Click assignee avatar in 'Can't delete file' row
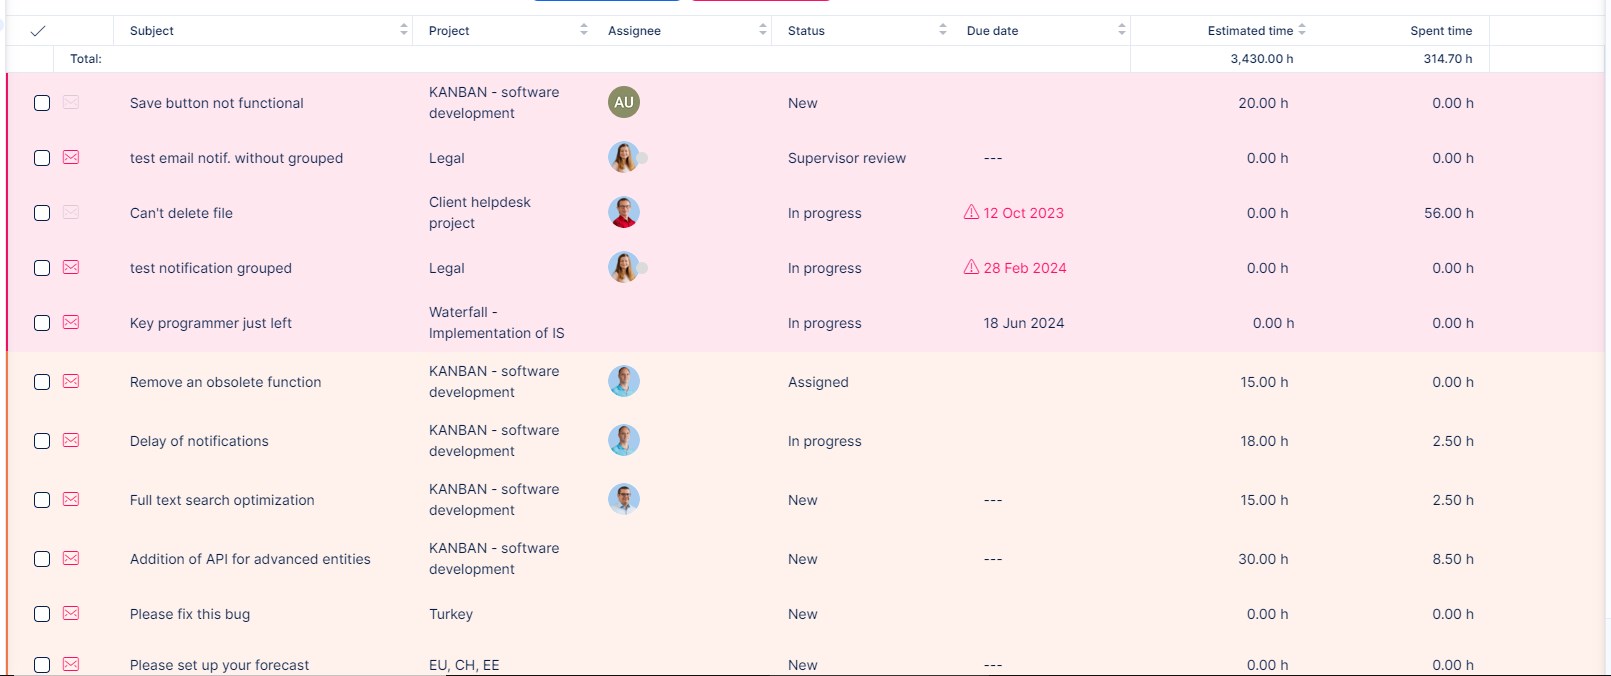Image resolution: width=1611 pixels, height=676 pixels. (x=624, y=212)
